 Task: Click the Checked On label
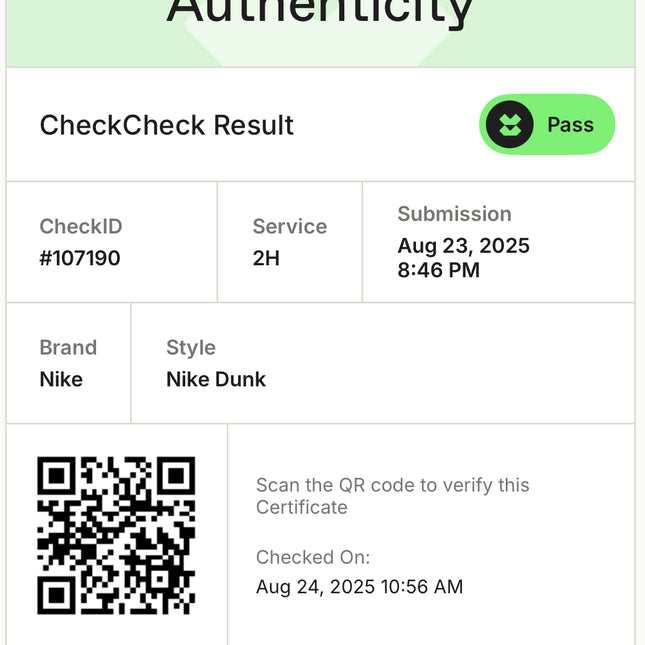pyautogui.click(x=313, y=557)
